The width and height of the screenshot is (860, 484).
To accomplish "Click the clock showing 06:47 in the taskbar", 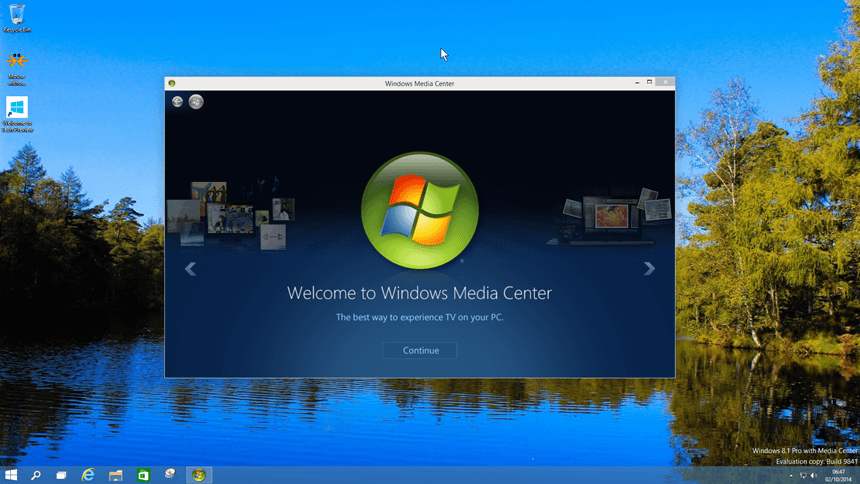I will (x=839, y=475).
